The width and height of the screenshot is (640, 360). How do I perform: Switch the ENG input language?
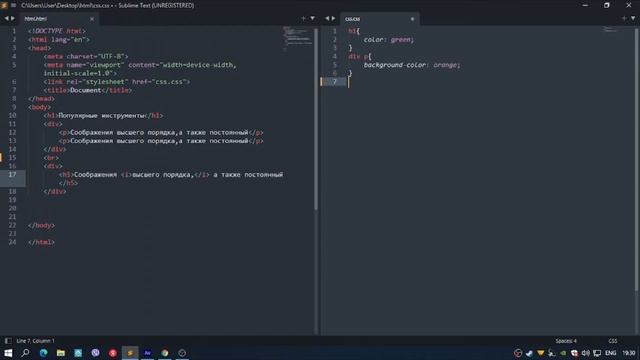(x=611, y=353)
